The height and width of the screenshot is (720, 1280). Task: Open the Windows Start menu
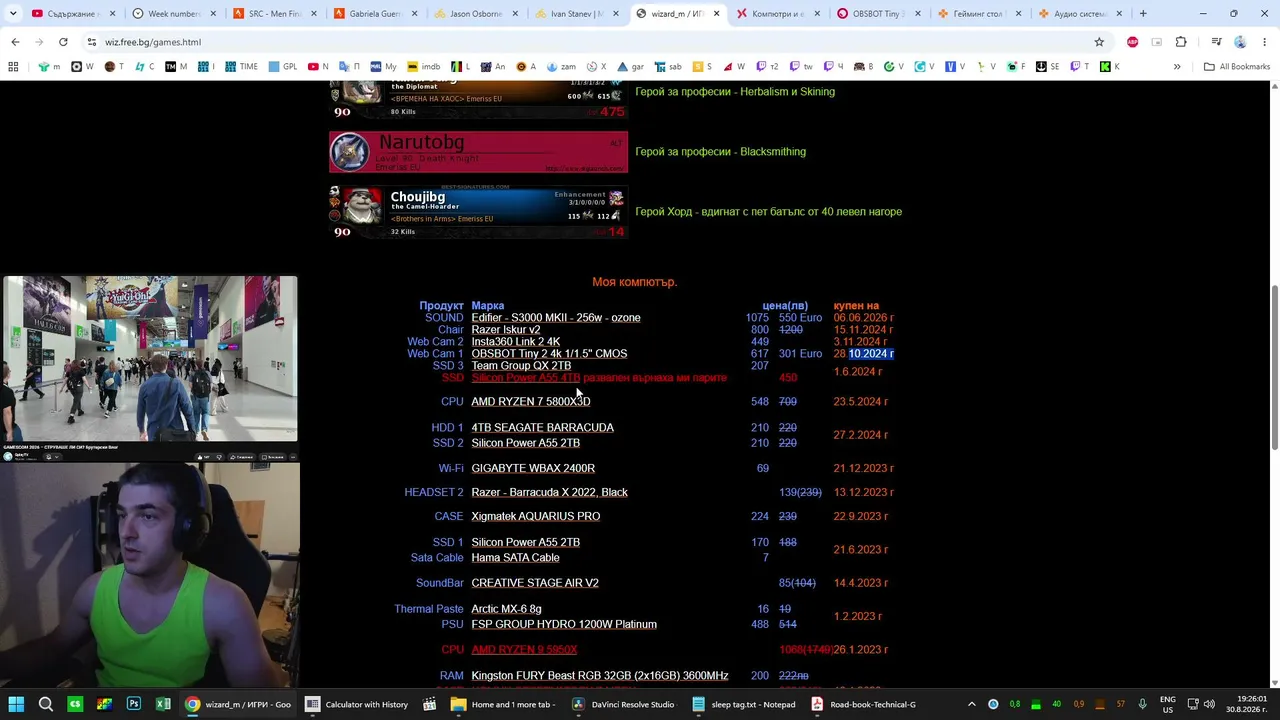point(16,704)
